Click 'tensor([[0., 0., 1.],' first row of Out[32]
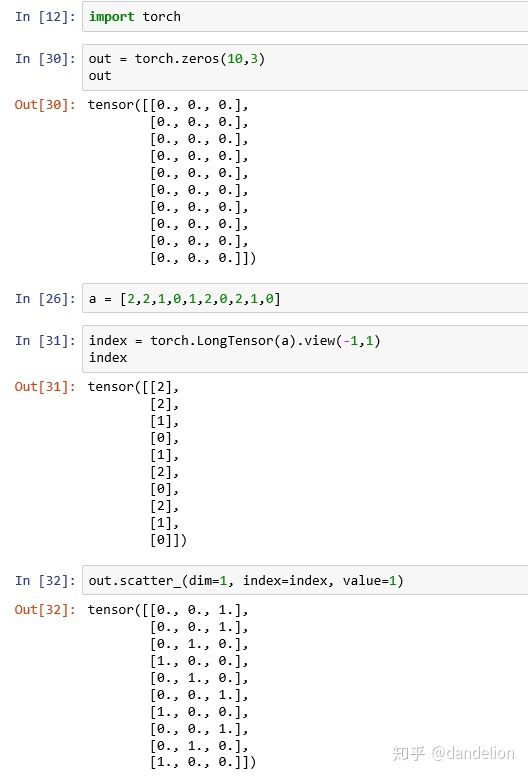The width and height of the screenshot is (528, 776). point(168,610)
